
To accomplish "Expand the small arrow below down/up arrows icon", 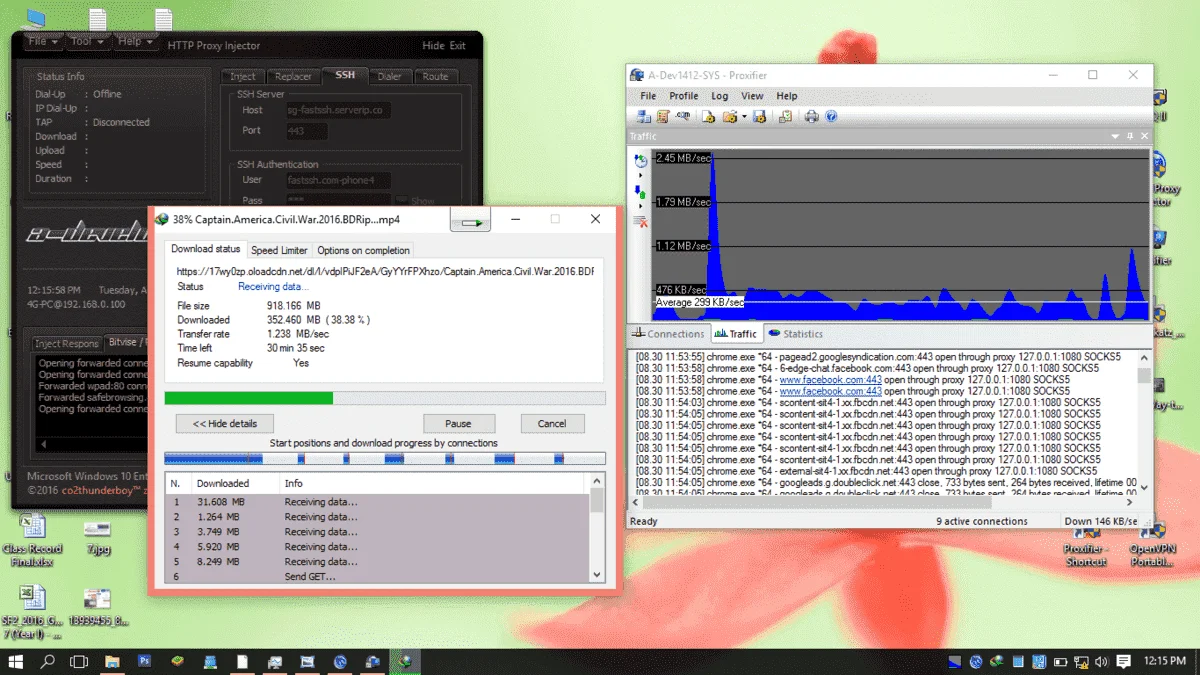I will pos(641,206).
